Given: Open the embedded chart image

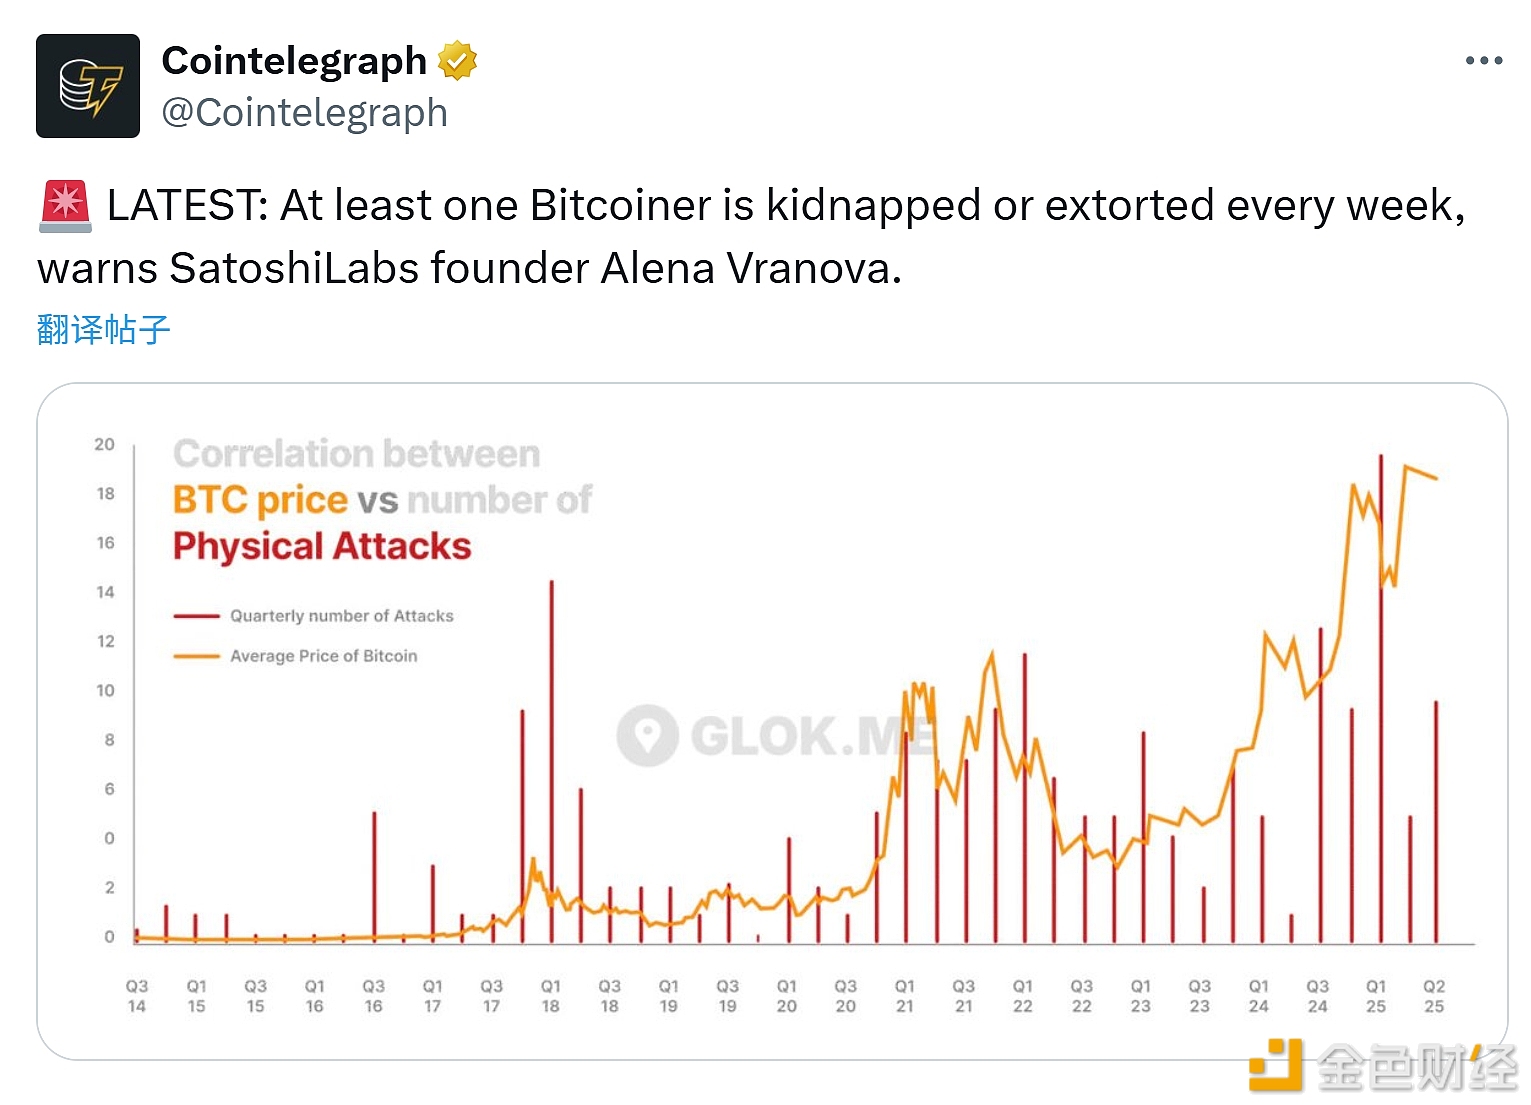Looking at the screenshot, I should pyautogui.click(x=772, y=721).
